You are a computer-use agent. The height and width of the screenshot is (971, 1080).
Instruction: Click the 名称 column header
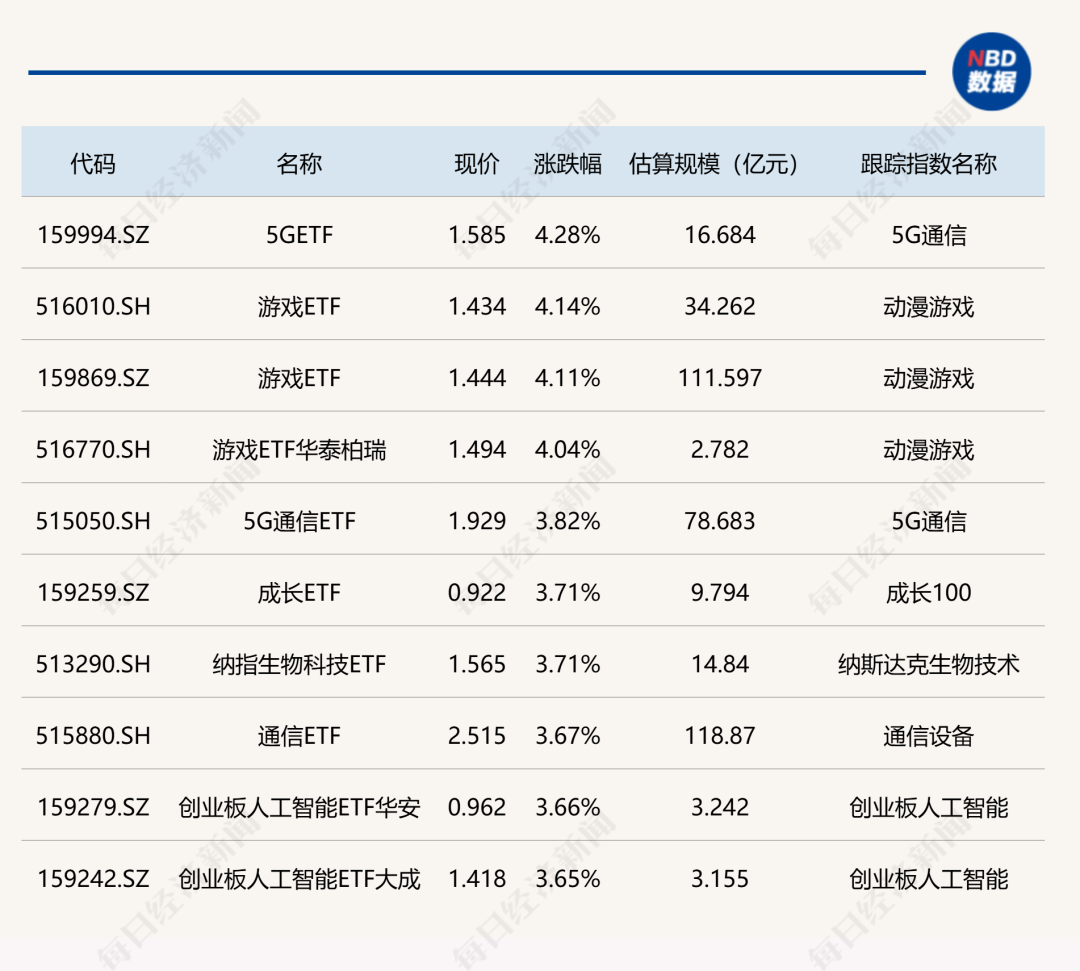point(299,164)
